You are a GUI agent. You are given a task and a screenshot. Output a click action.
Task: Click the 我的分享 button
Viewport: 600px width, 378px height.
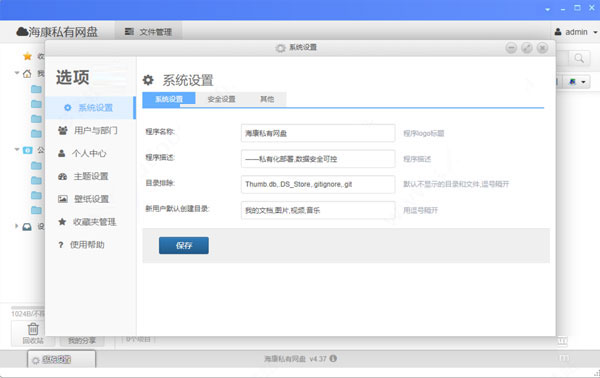click(x=82, y=340)
